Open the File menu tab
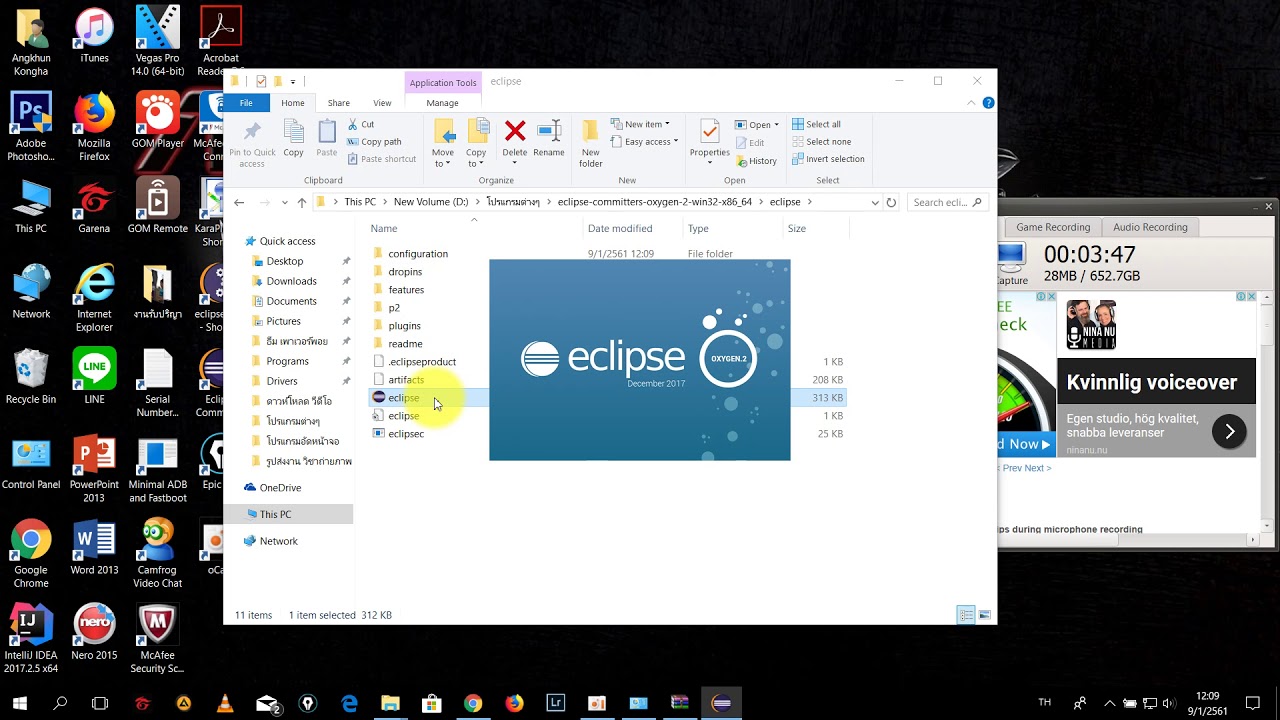The width and height of the screenshot is (1280, 720). pos(246,103)
